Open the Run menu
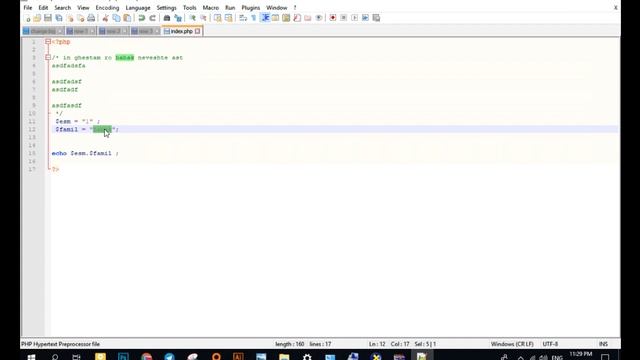The image size is (640, 360). tap(230, 8)
